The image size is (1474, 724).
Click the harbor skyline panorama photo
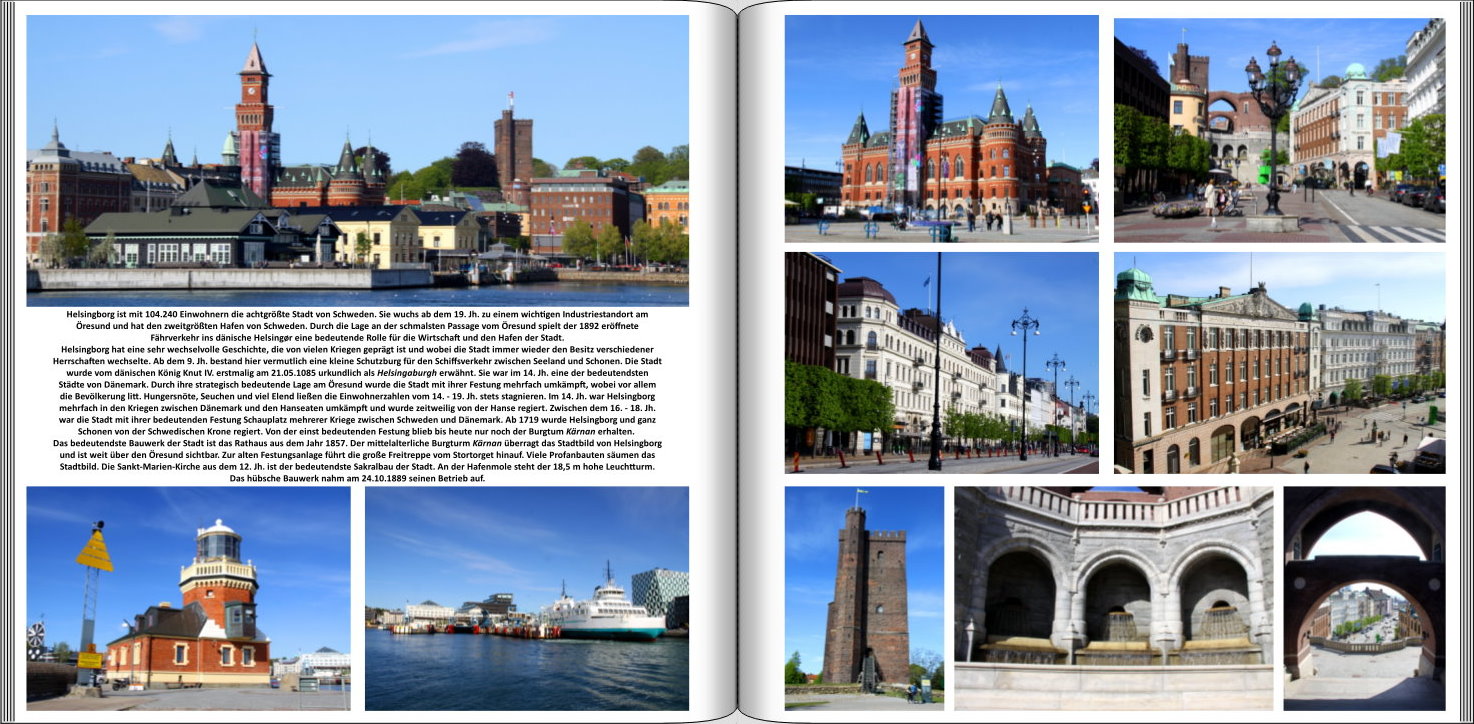click(x=357, y=160)
